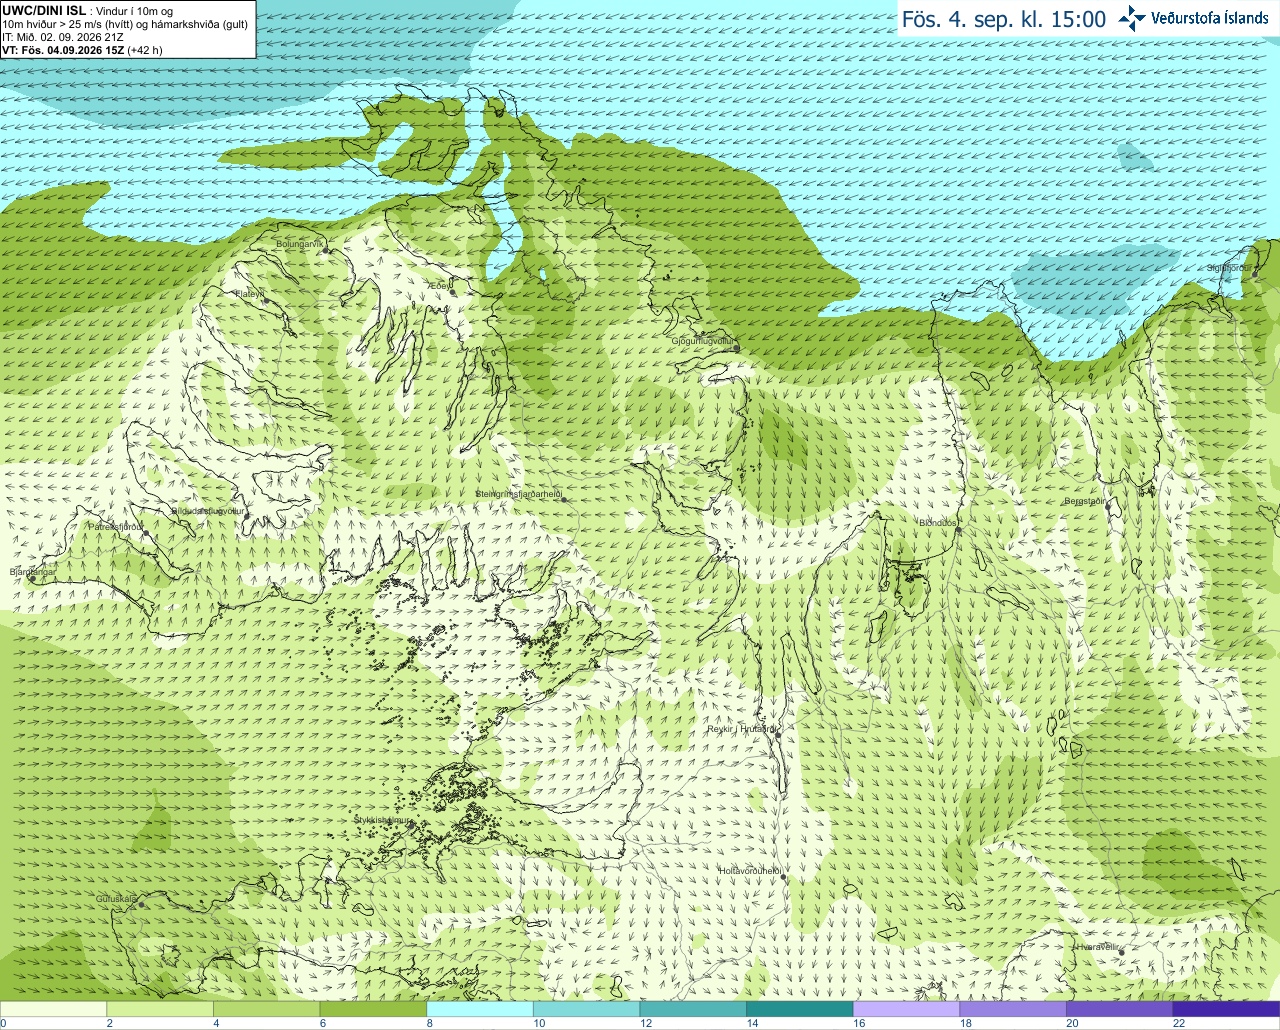Click the Holtavörðuheiði station marker

coord(783,878)
